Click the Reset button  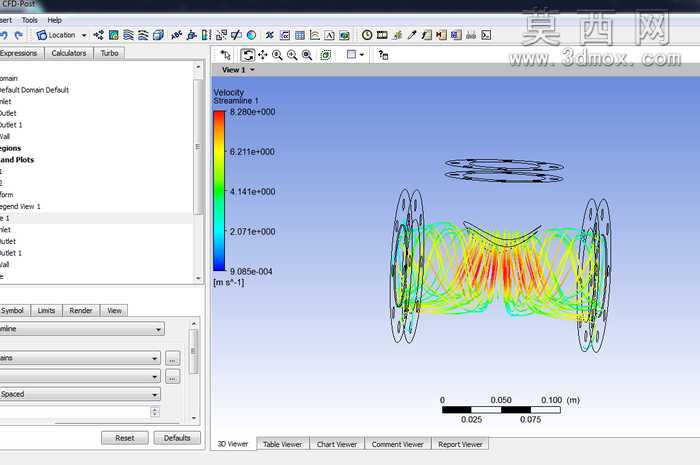coord(125,438)
